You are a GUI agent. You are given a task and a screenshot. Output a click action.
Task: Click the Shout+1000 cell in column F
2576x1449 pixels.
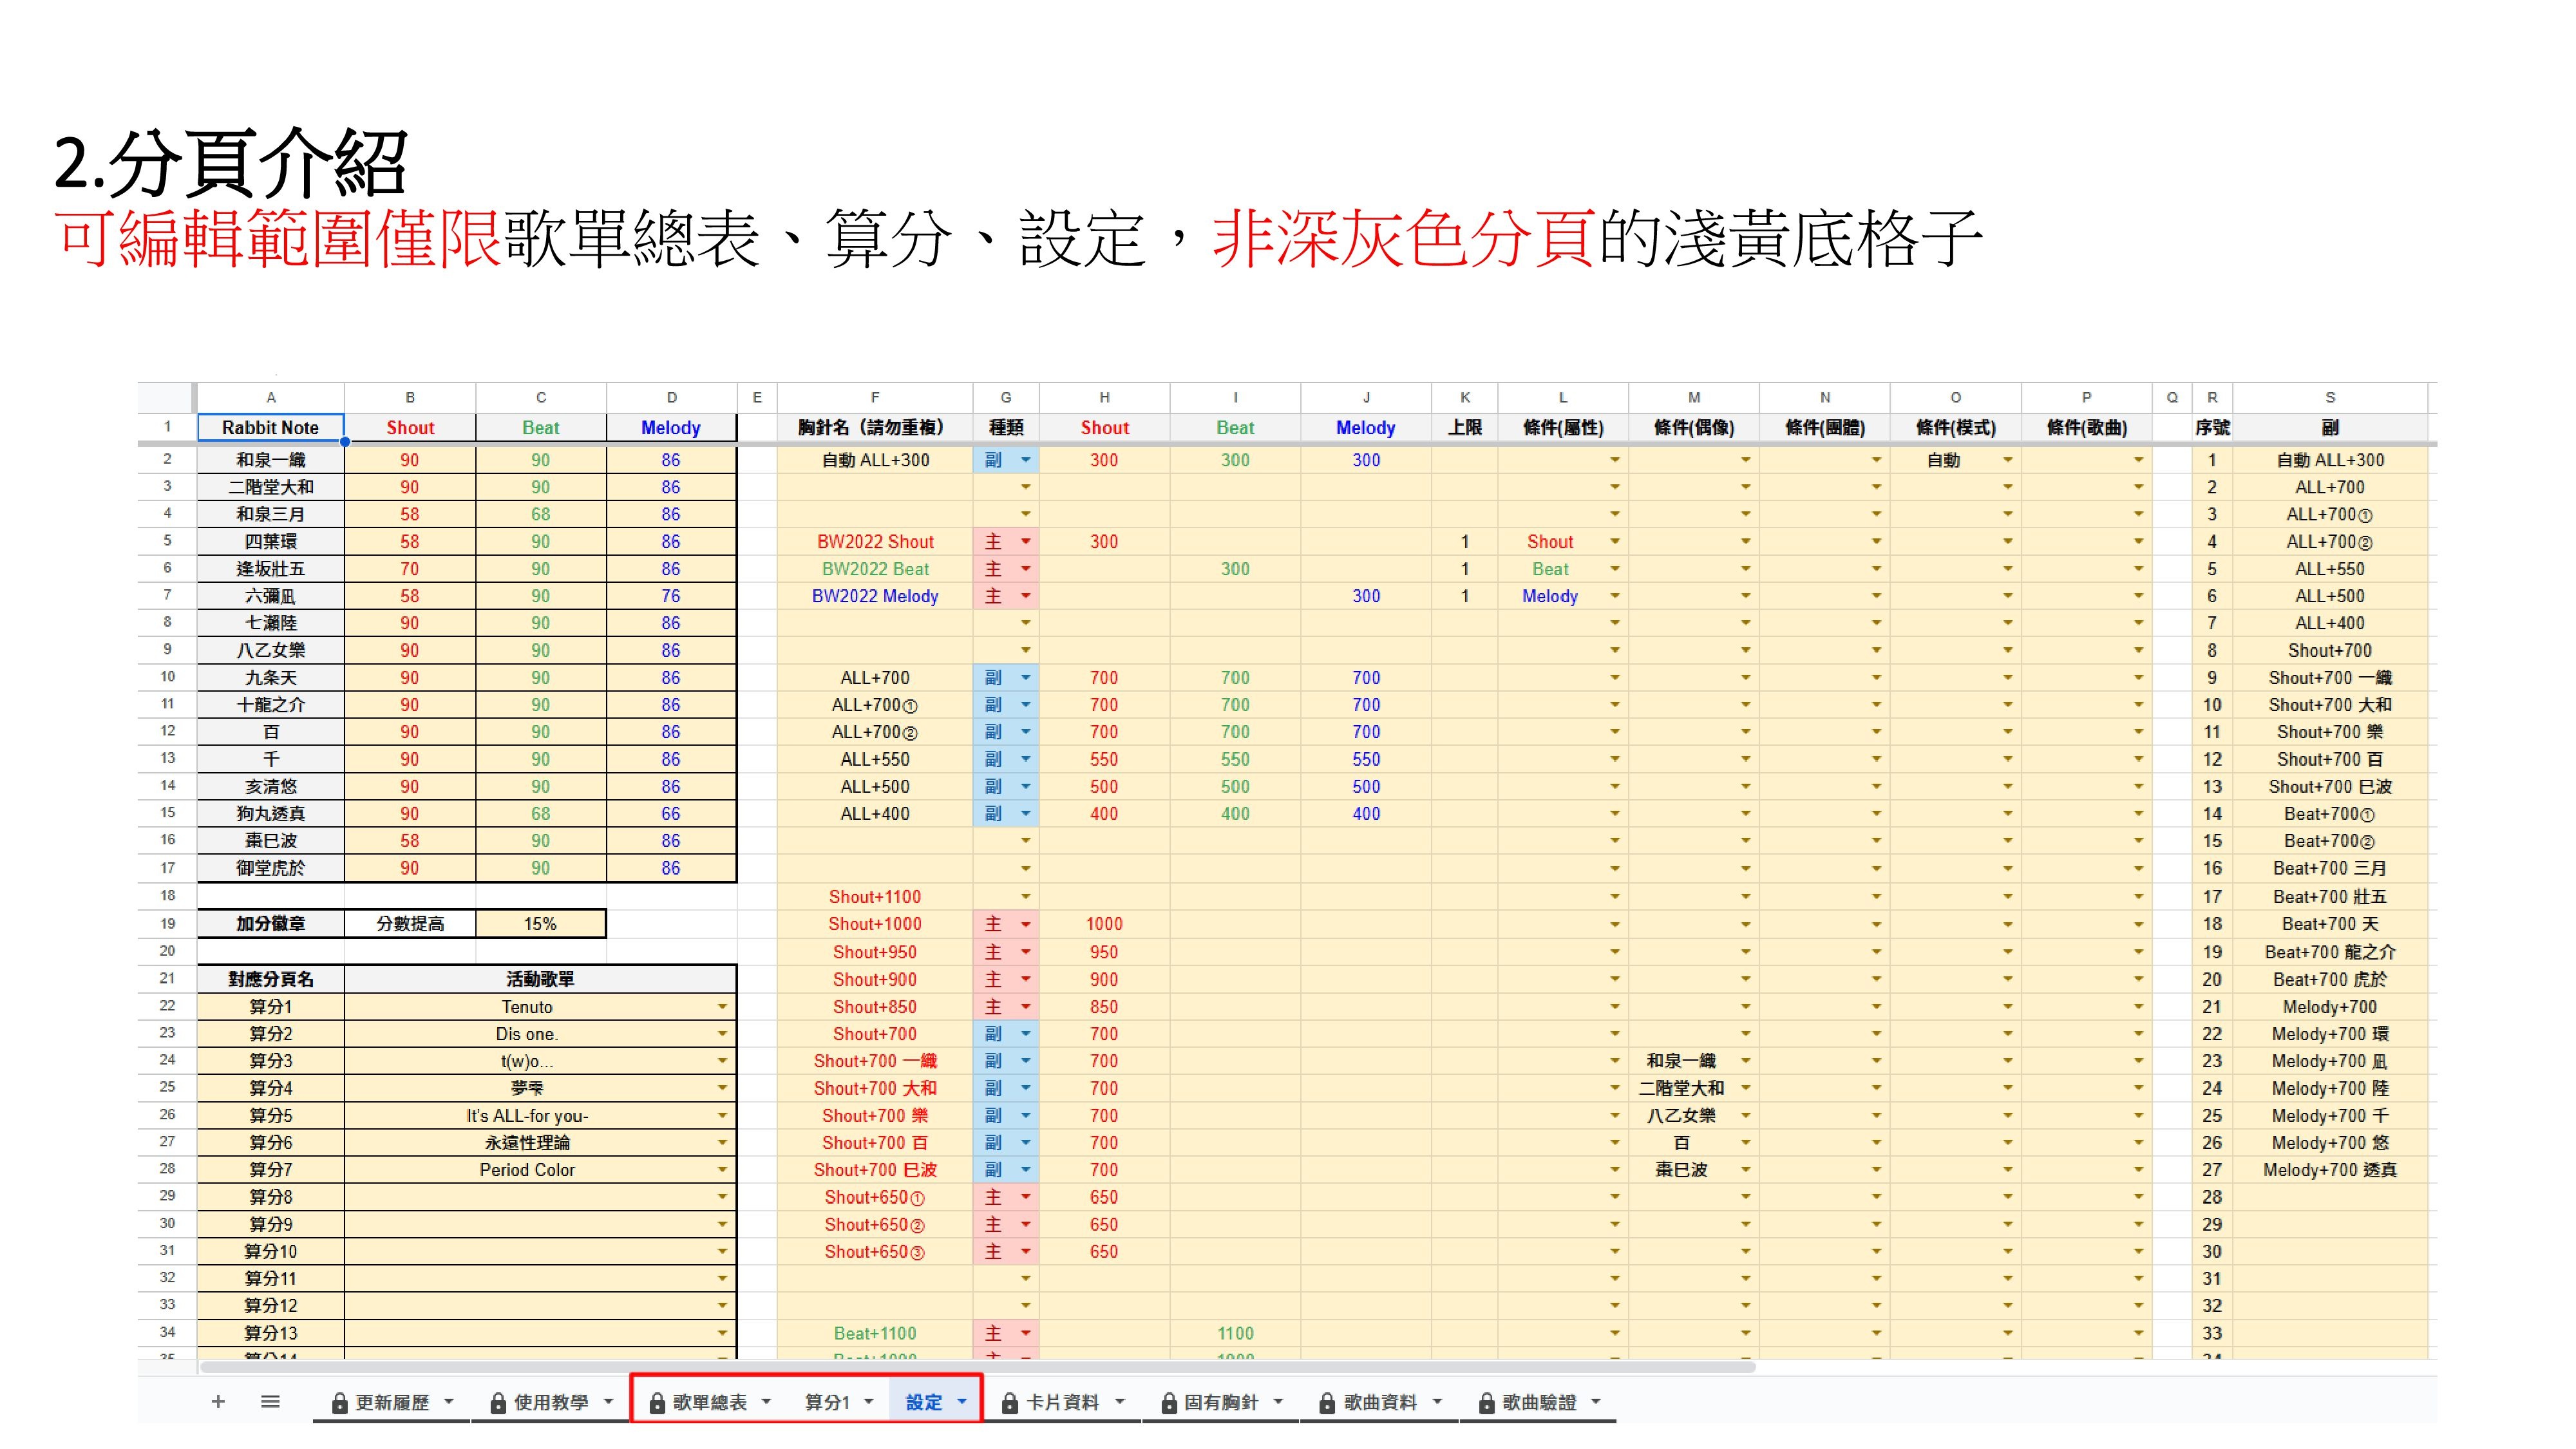pos(875,924)
